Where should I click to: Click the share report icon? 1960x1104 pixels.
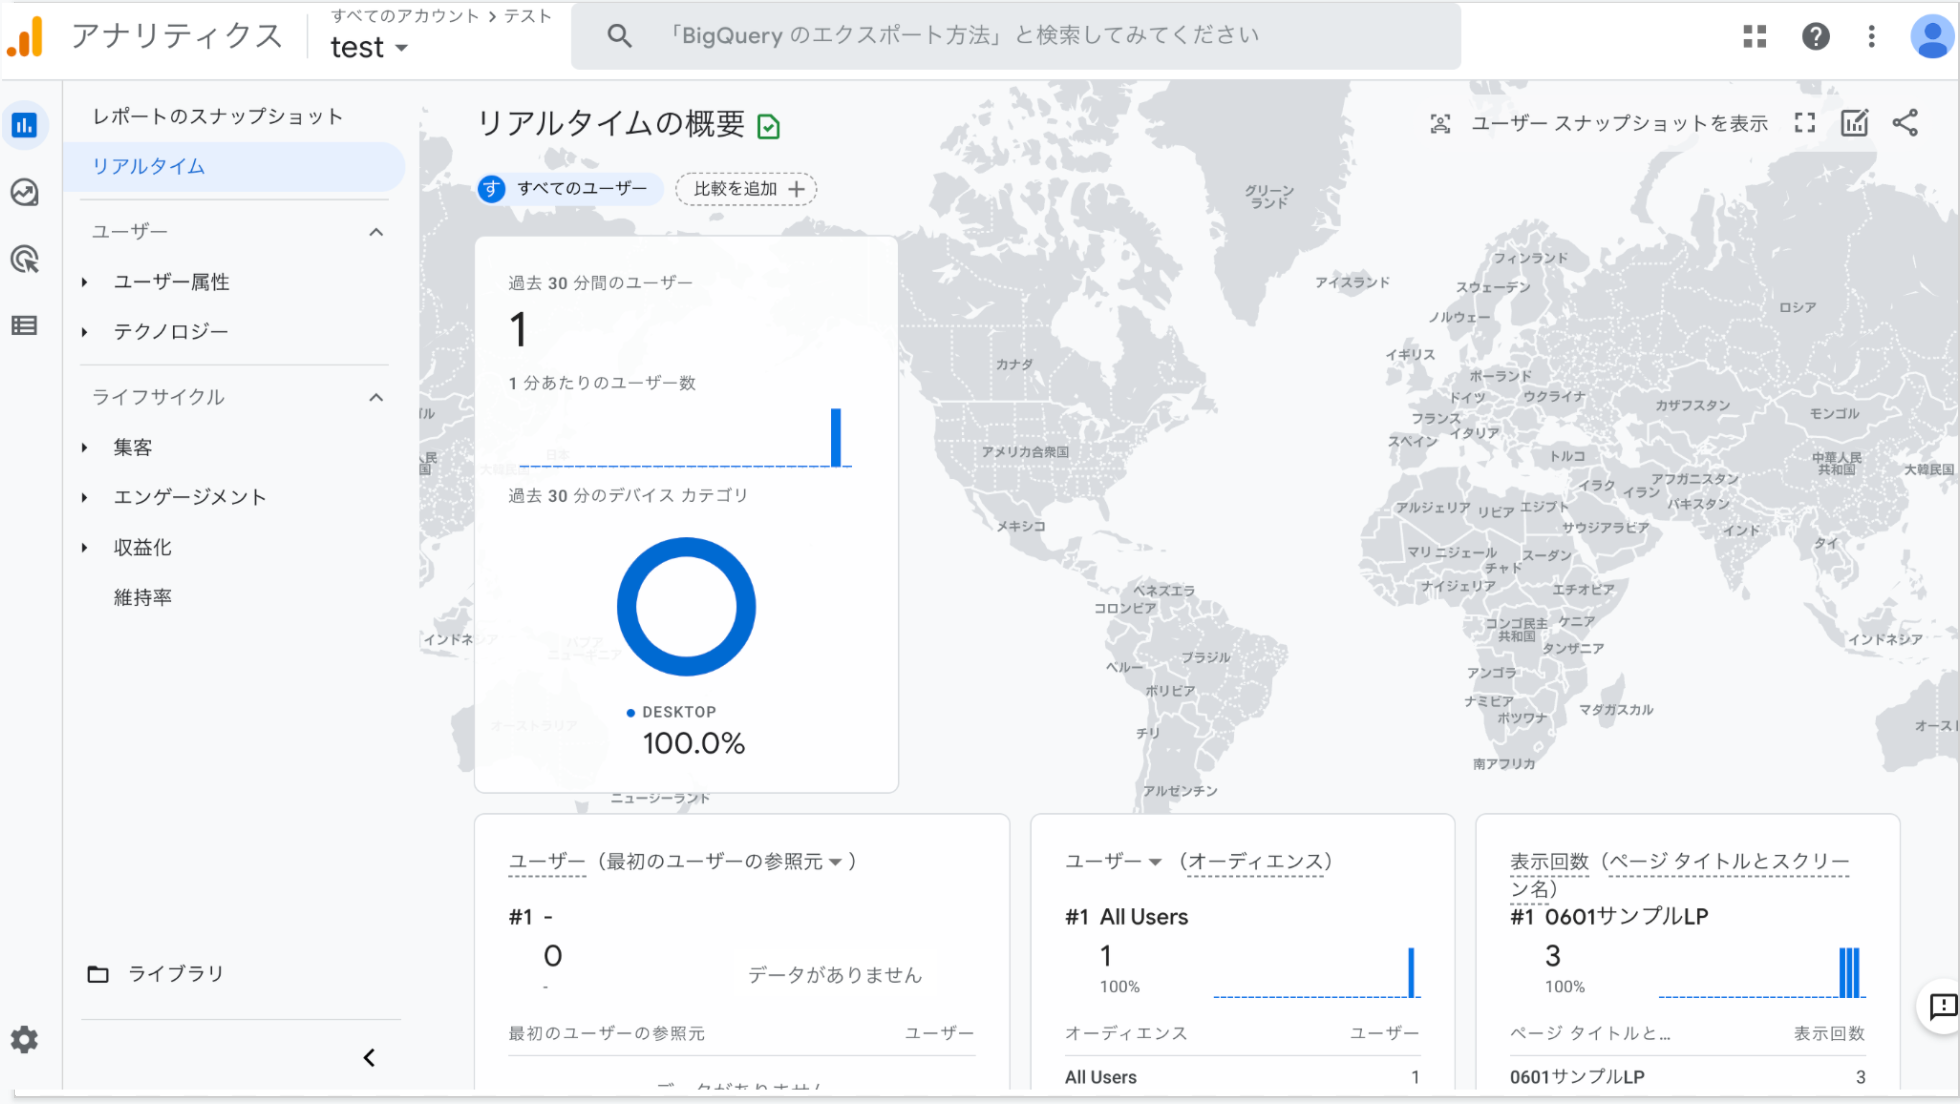pyautogui.click(x=1905, y=123)
